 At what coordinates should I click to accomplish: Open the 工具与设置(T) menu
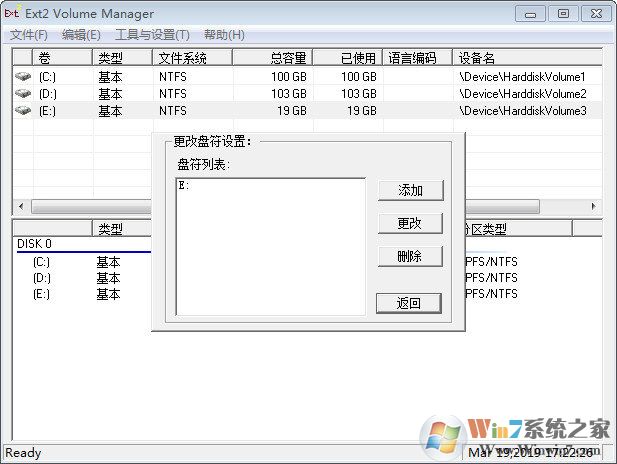[x=152, y=35]
